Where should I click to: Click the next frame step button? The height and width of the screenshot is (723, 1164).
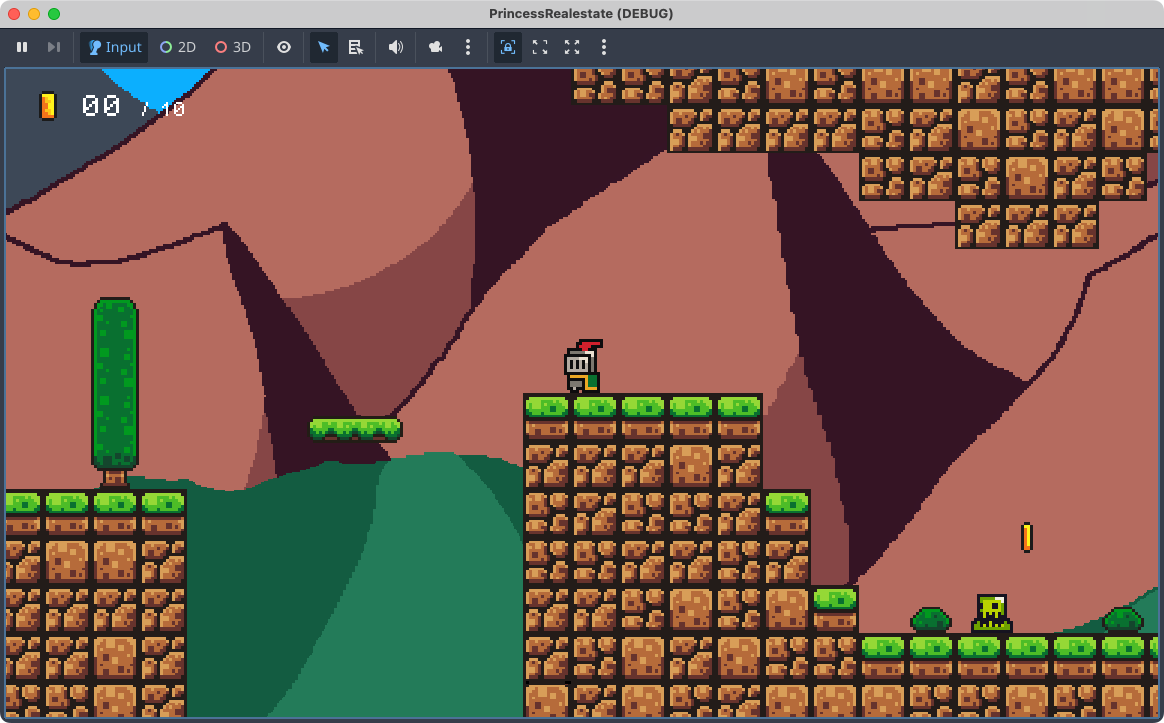[x=54, y=47]
